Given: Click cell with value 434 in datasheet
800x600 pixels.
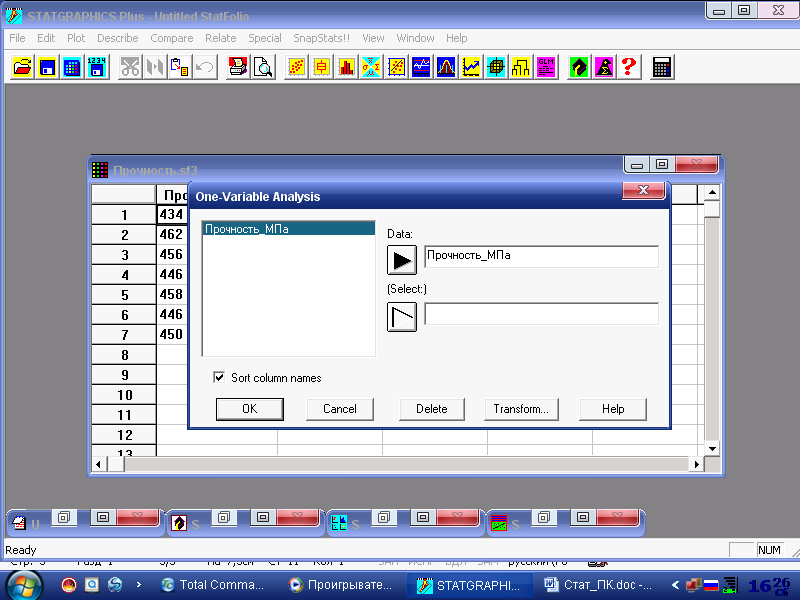Looking at the screenshot, I should 172,214.
